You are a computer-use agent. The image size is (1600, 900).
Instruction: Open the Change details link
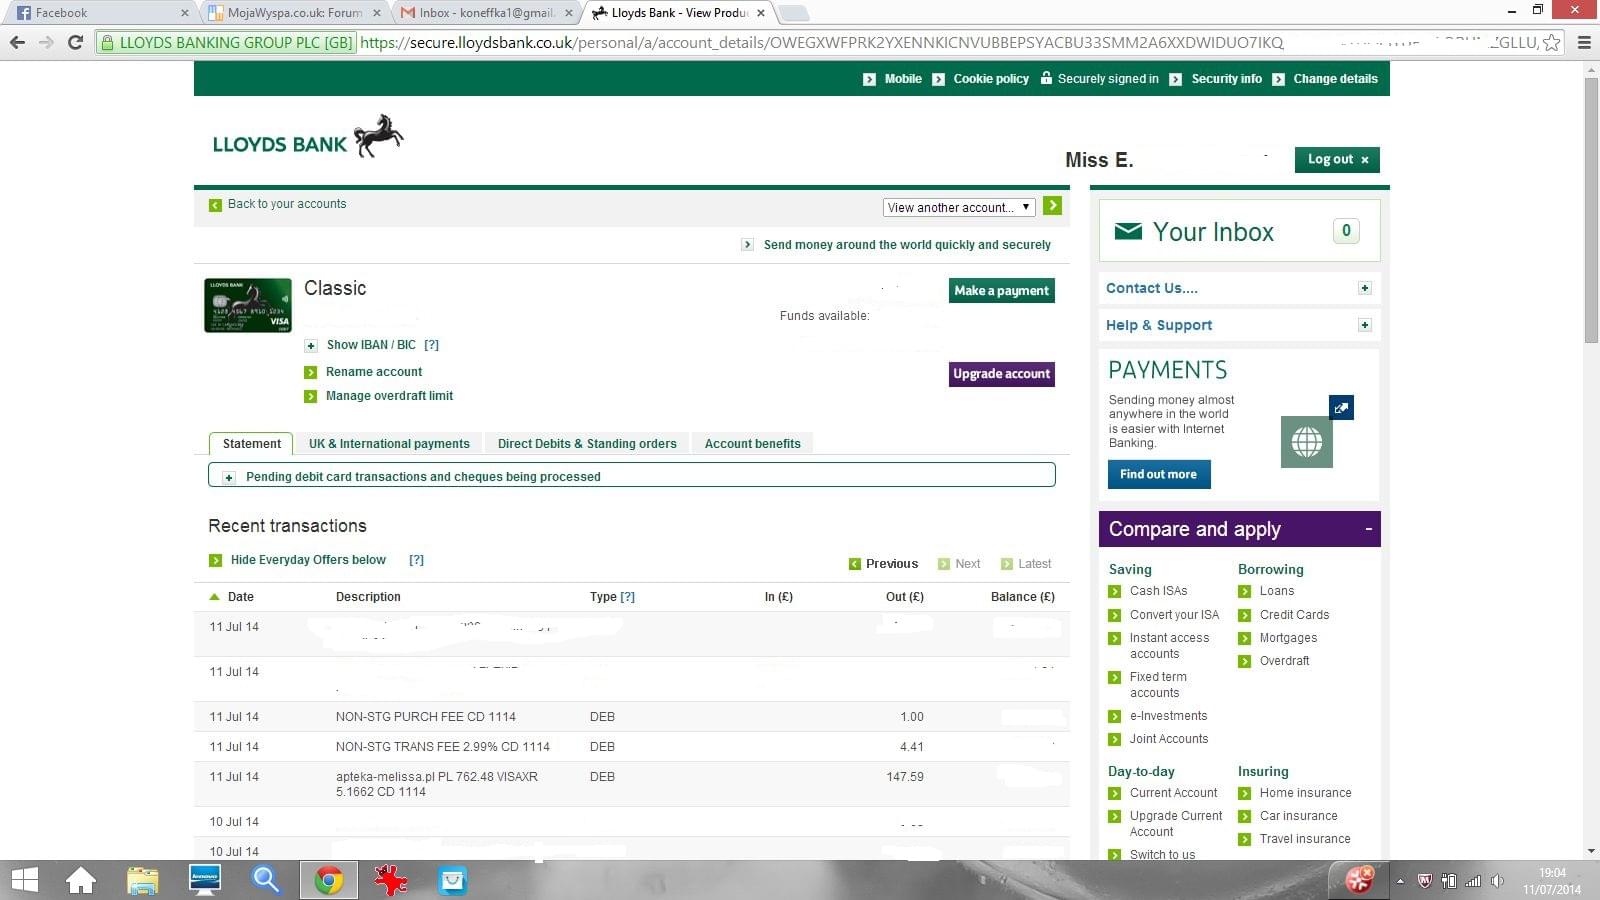click(x=1335, y=79)
